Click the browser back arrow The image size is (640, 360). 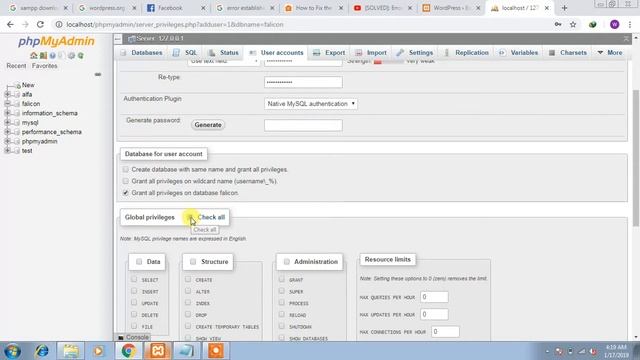click(x=10, y=24)
